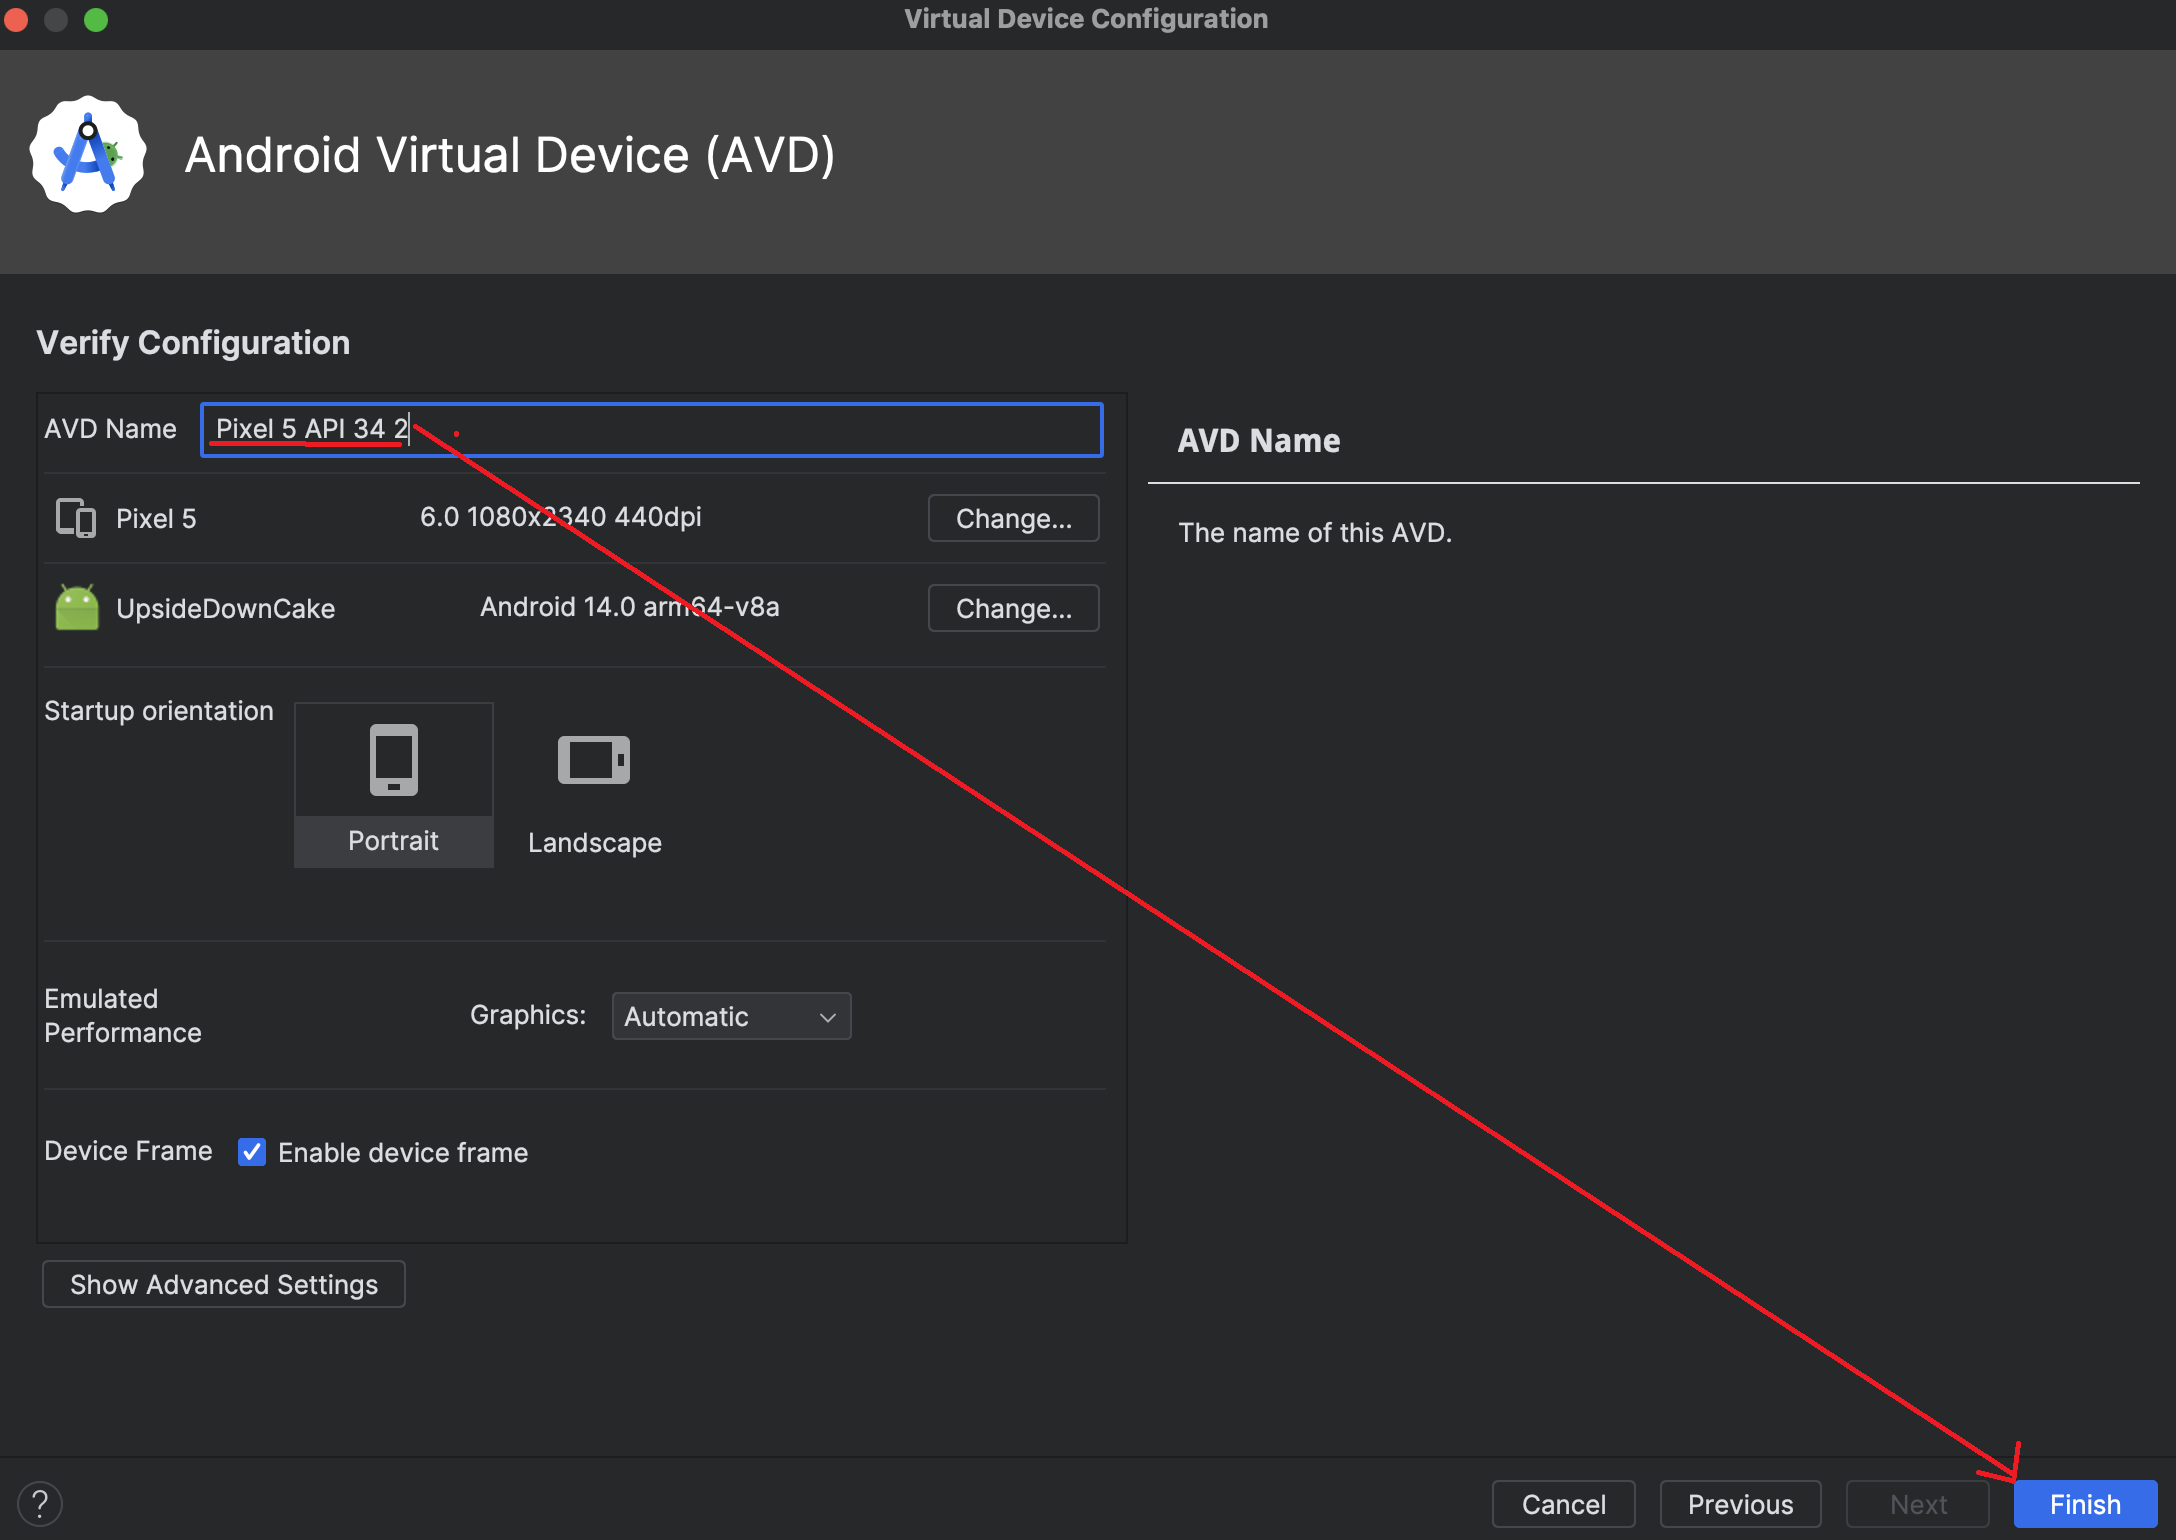Go back with the Previous button
The width and height of the screenshot is (2176, 1540).
pos(1740,1504)
